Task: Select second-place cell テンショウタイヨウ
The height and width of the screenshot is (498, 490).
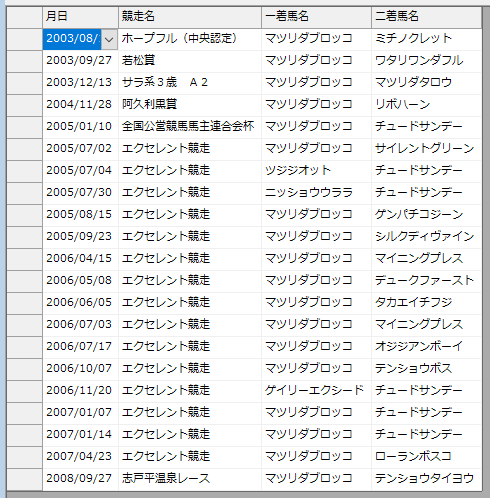Action: coord(426,479)
